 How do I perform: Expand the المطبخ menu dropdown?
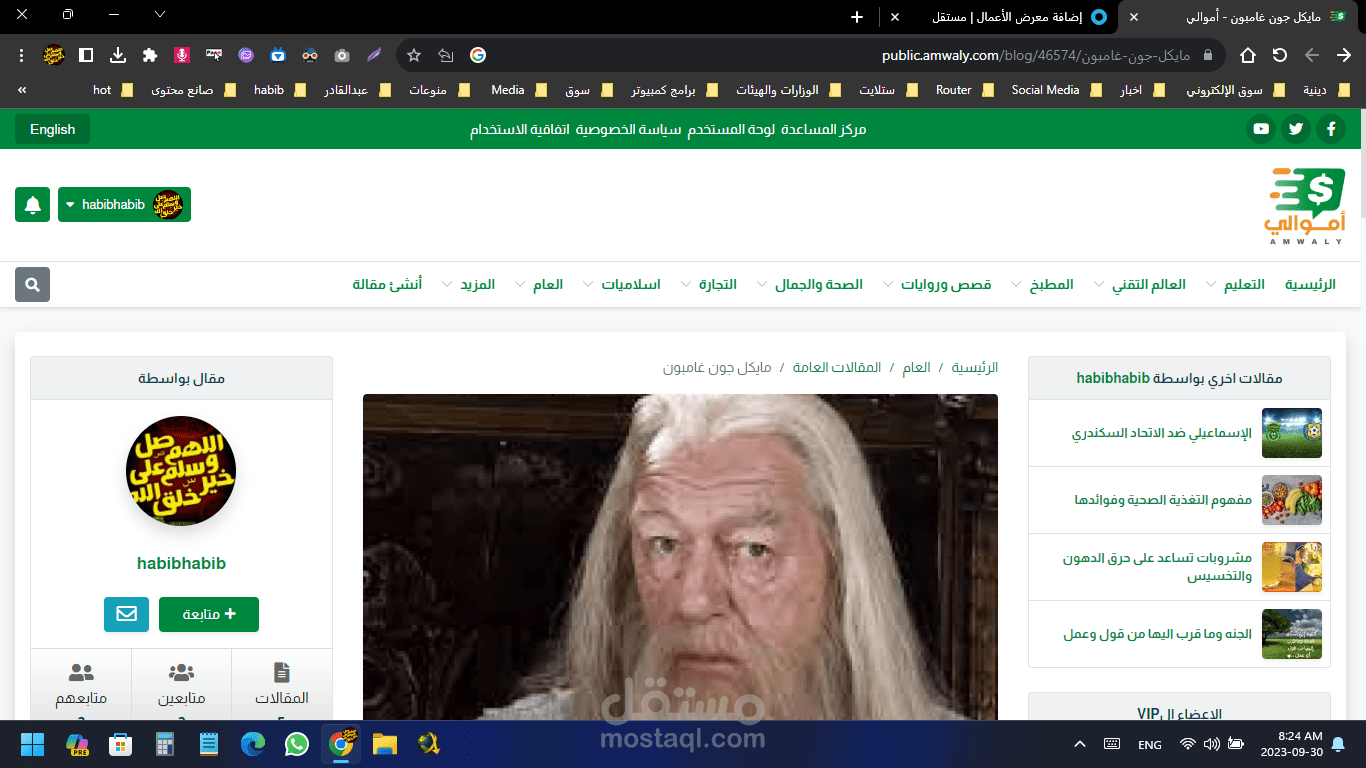tap(1018, 285)
